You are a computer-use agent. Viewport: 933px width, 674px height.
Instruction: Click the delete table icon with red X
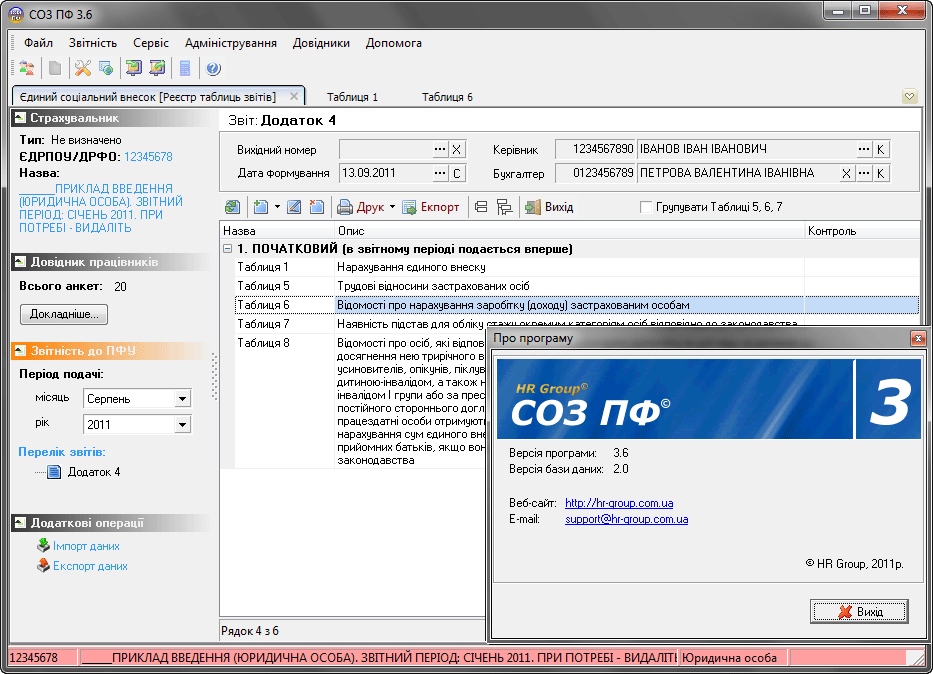[317, 207]
